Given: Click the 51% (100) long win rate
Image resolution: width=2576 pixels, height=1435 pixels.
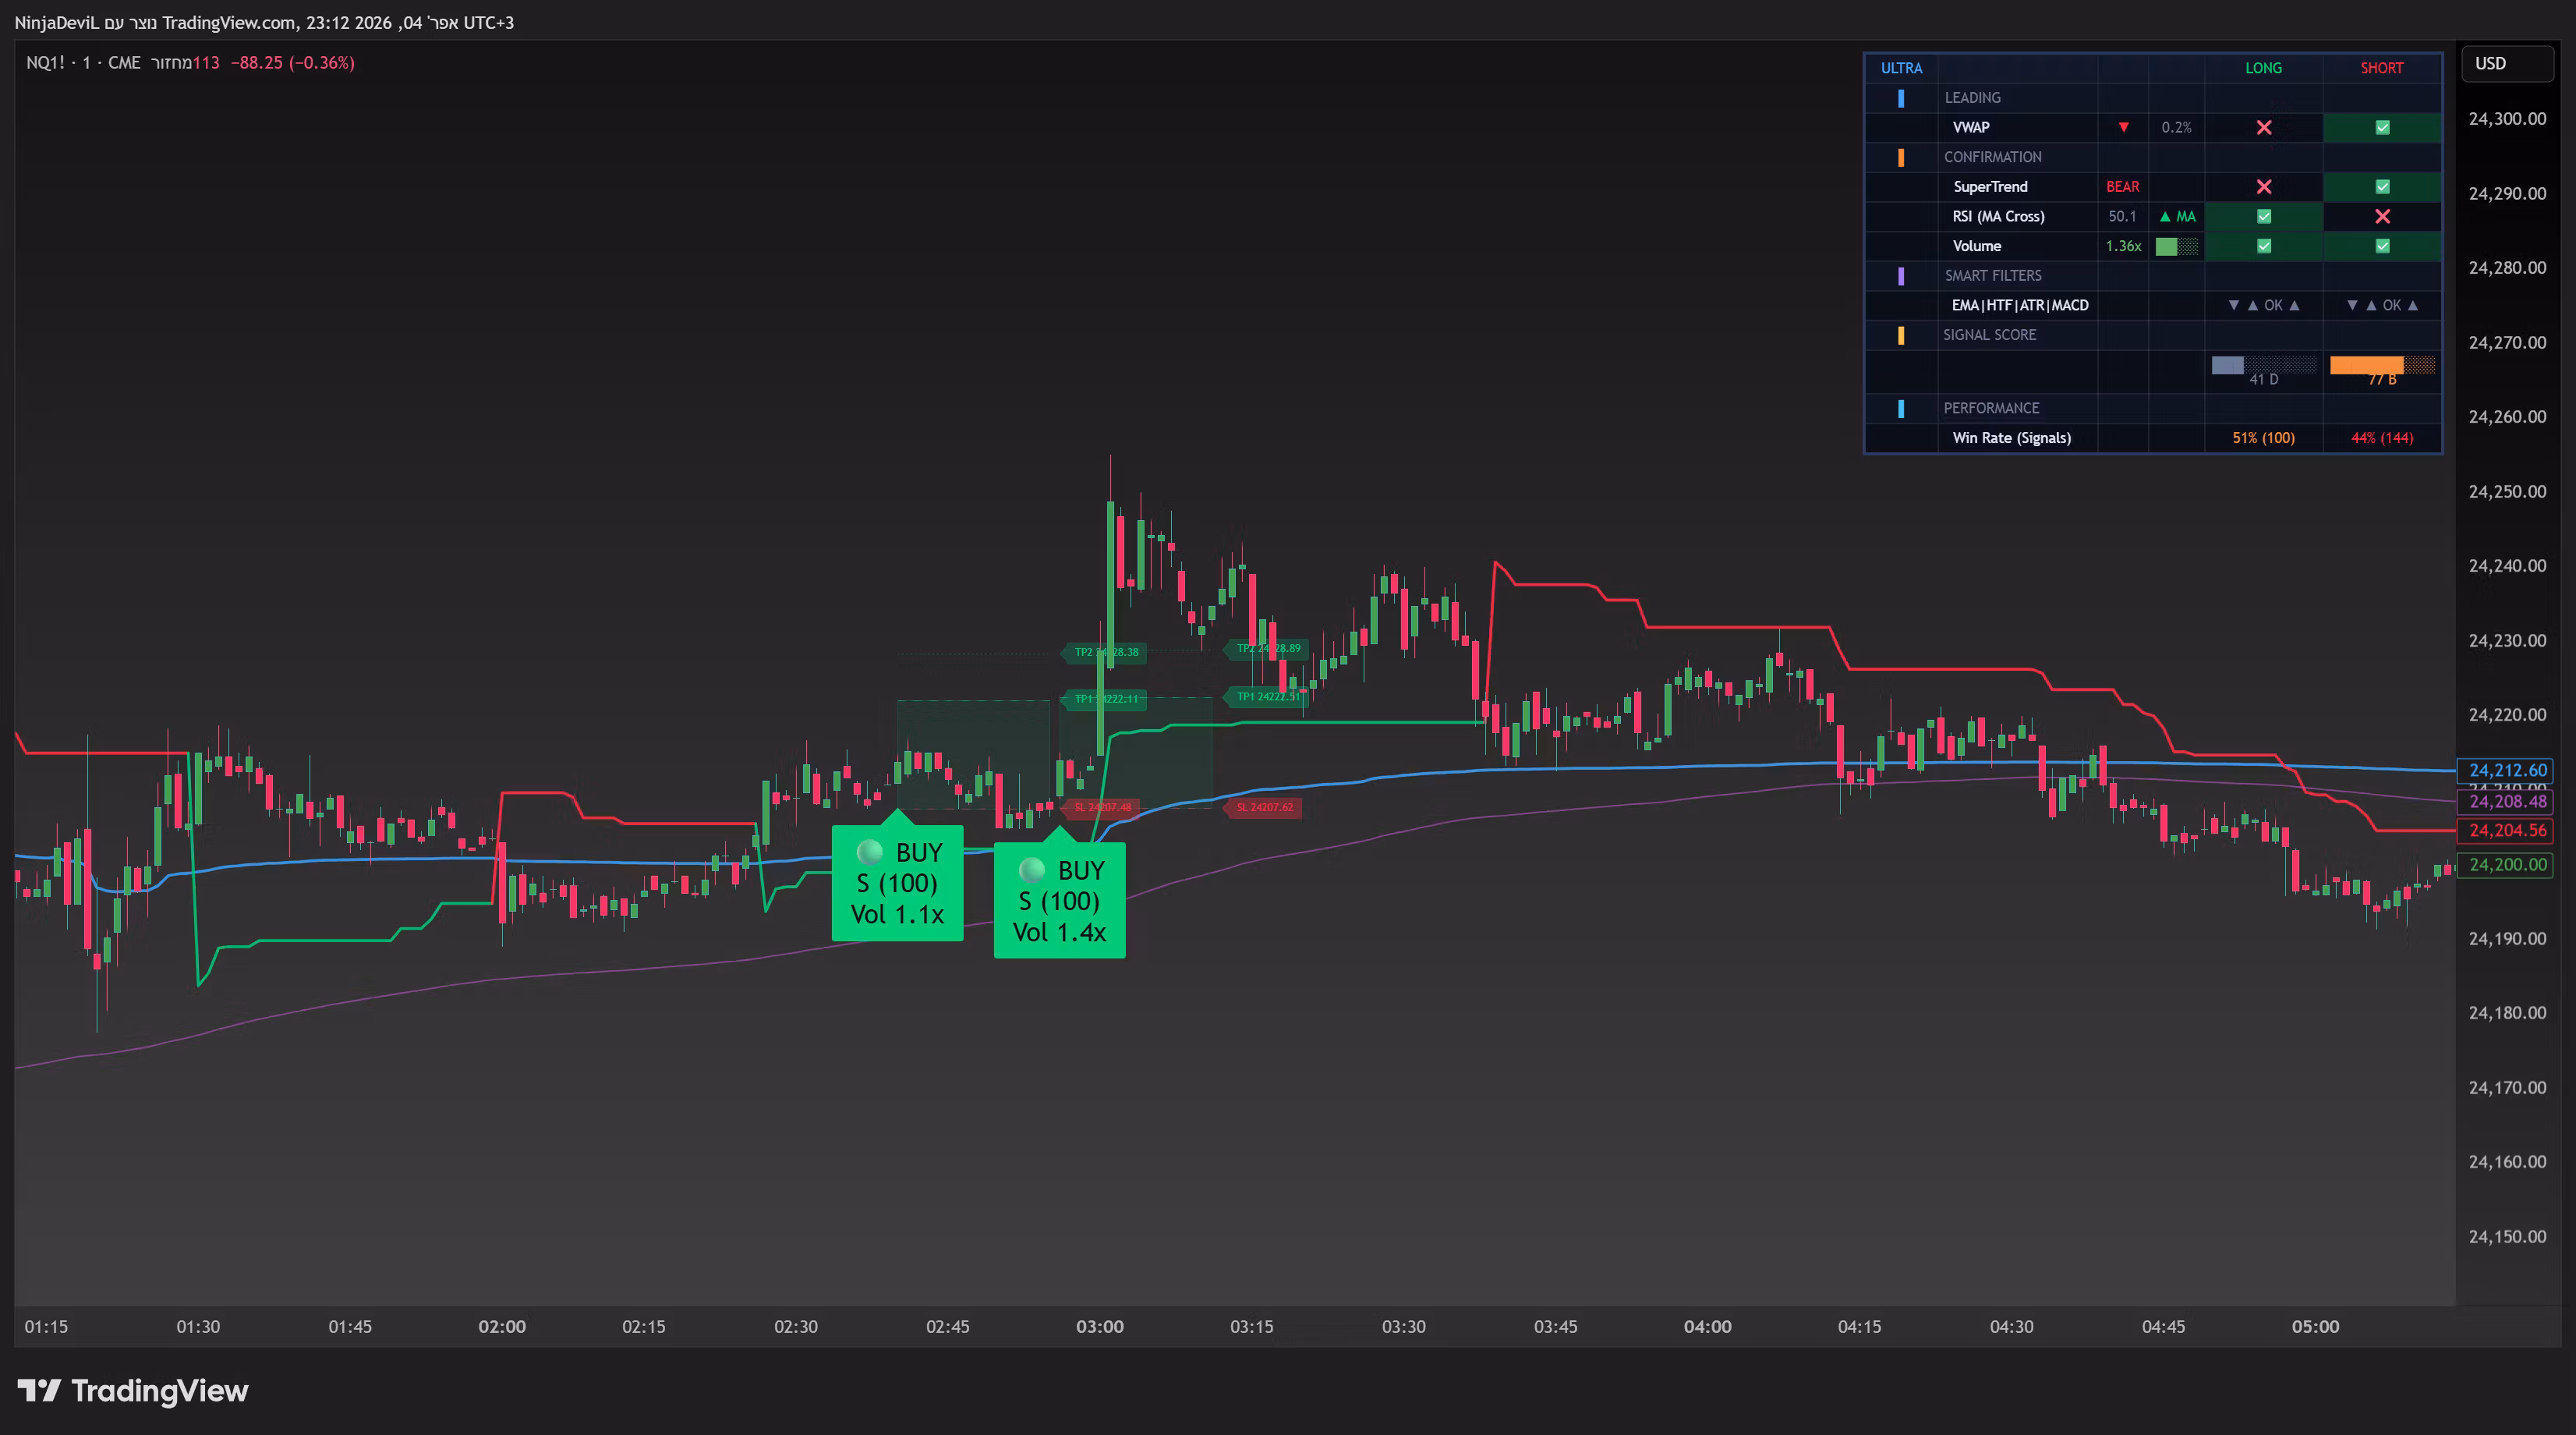Looking at the screenshot, I should 2263,438.
